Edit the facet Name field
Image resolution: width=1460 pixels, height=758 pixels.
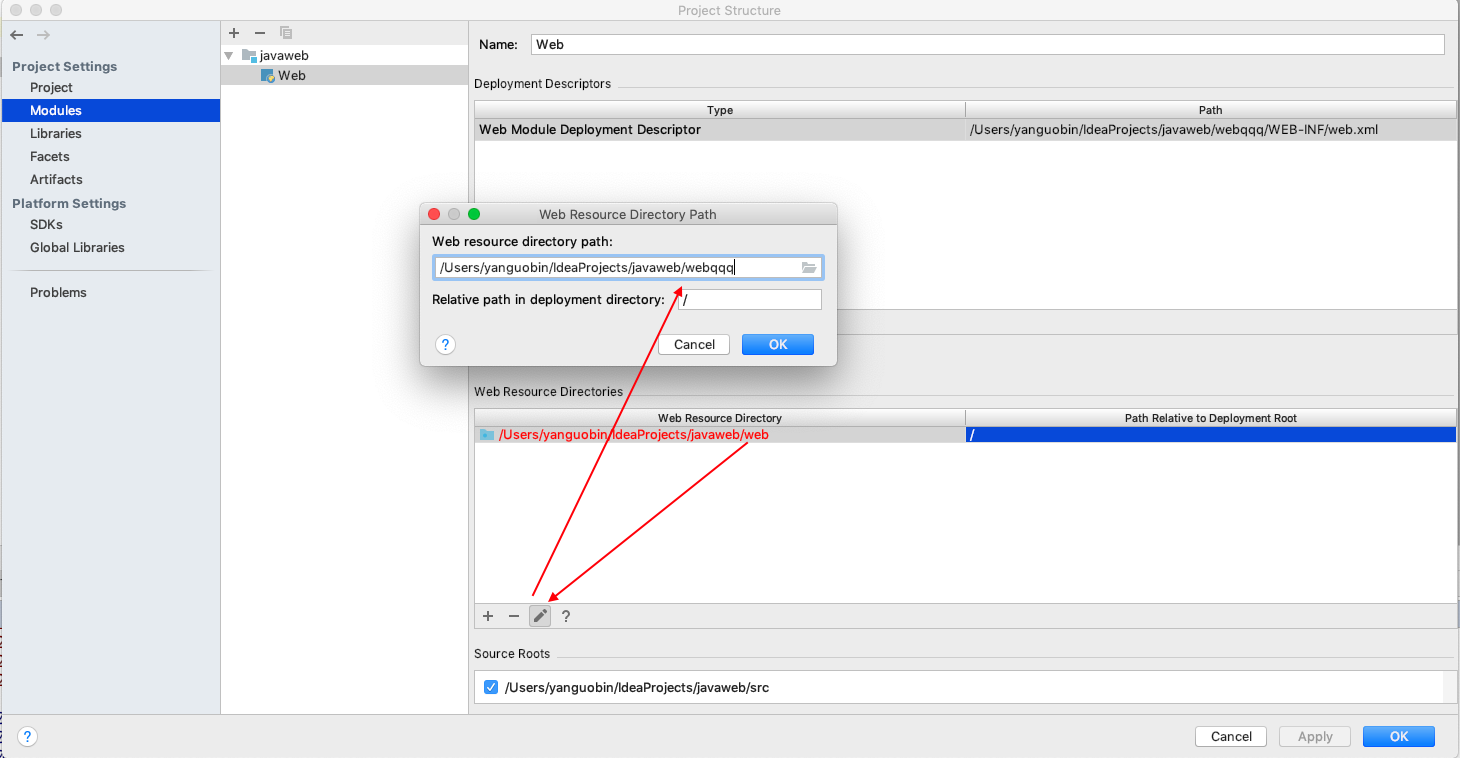[x=987, y=45]
